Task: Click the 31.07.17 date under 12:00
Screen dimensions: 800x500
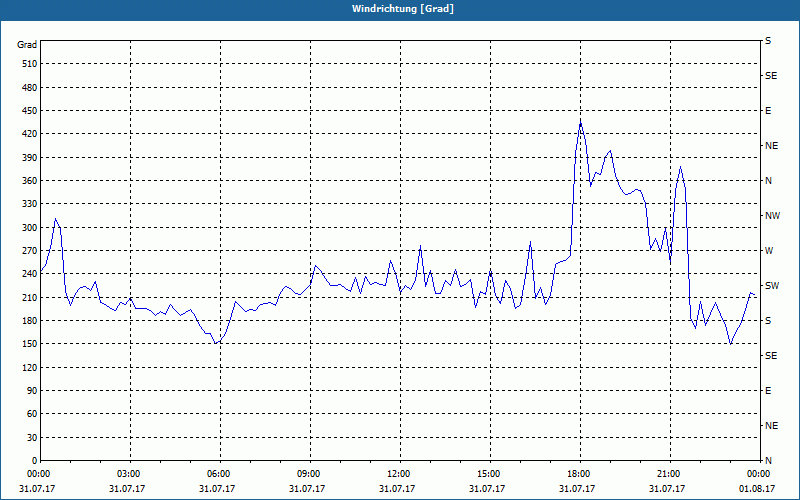Action: pos(397,488)
